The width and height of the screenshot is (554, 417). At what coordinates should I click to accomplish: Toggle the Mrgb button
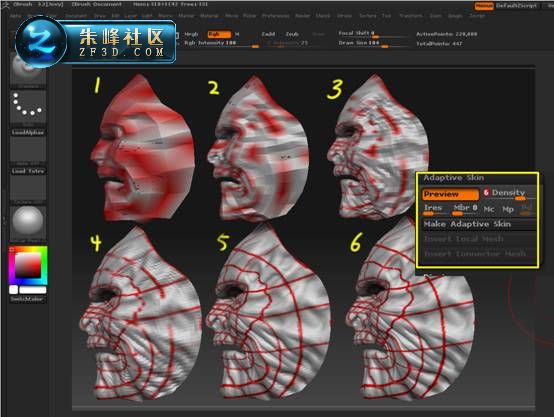(191, 34)
